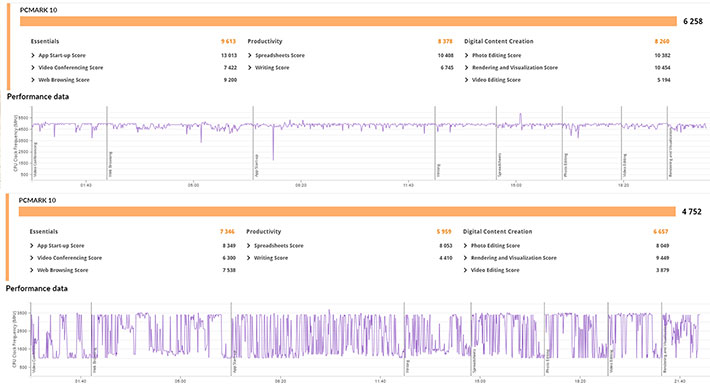Click PCMARK 10 title of 6 258 result
Image resolution: width=710 pixels, height=392 pixels.
pyautogui.click(x=38, y=10)
